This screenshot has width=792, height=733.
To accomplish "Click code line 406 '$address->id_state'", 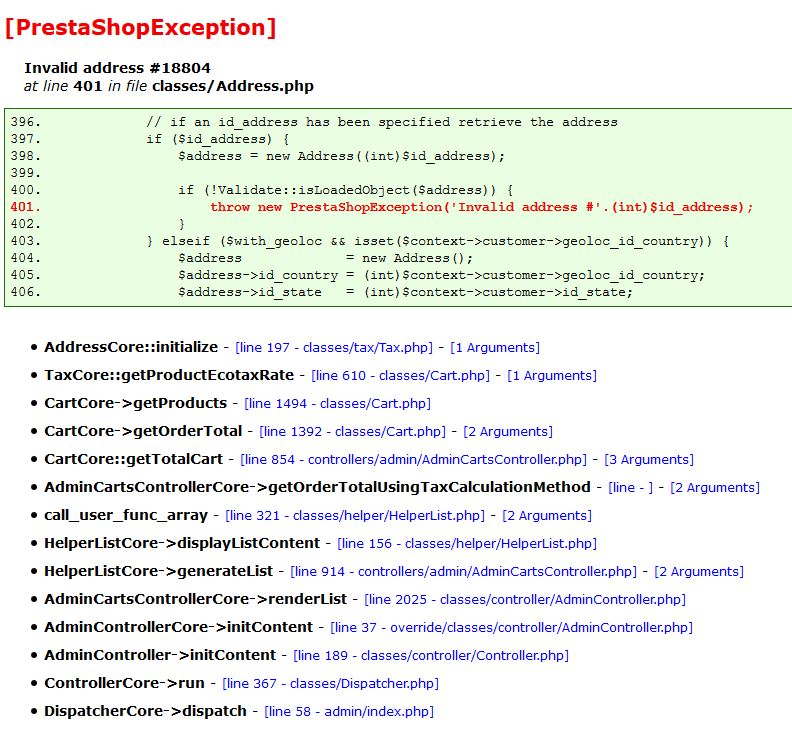I will click(405, 292).
